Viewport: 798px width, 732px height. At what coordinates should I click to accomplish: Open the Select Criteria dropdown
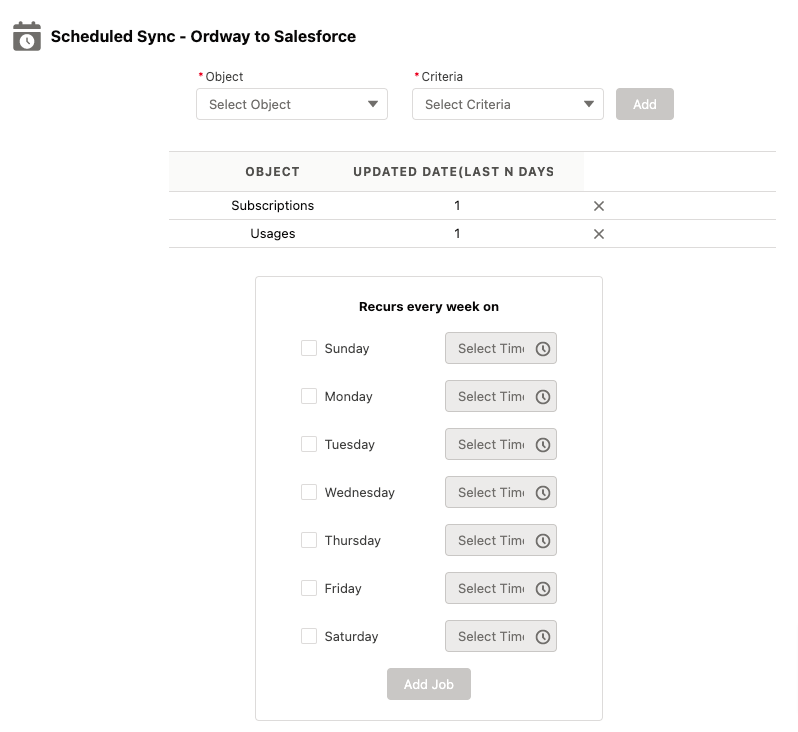(507, 104)
